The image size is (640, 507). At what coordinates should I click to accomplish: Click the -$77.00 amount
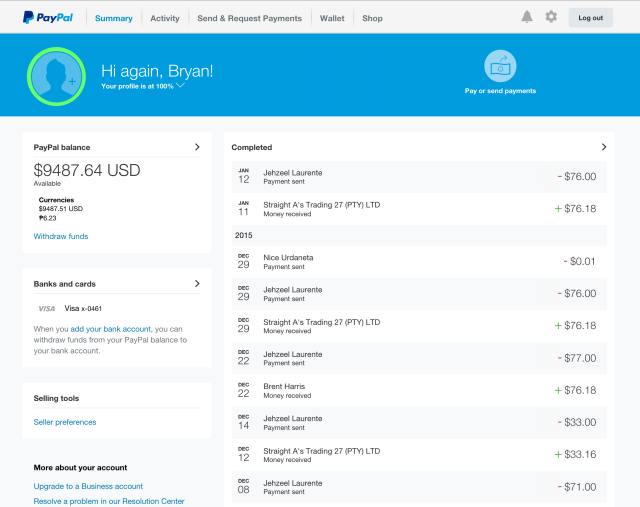click(x=577, y=358)
